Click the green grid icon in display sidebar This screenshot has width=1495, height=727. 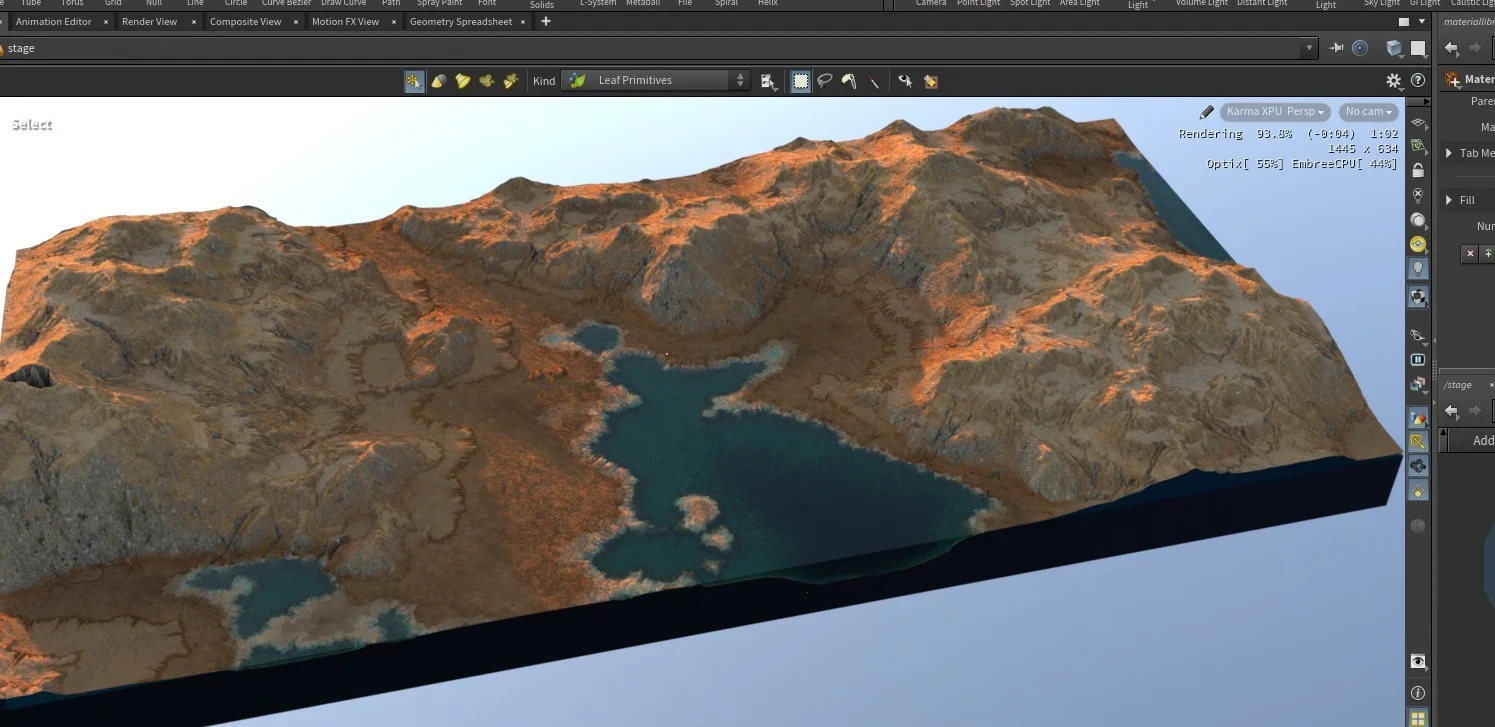click(x=1418, y=146)
